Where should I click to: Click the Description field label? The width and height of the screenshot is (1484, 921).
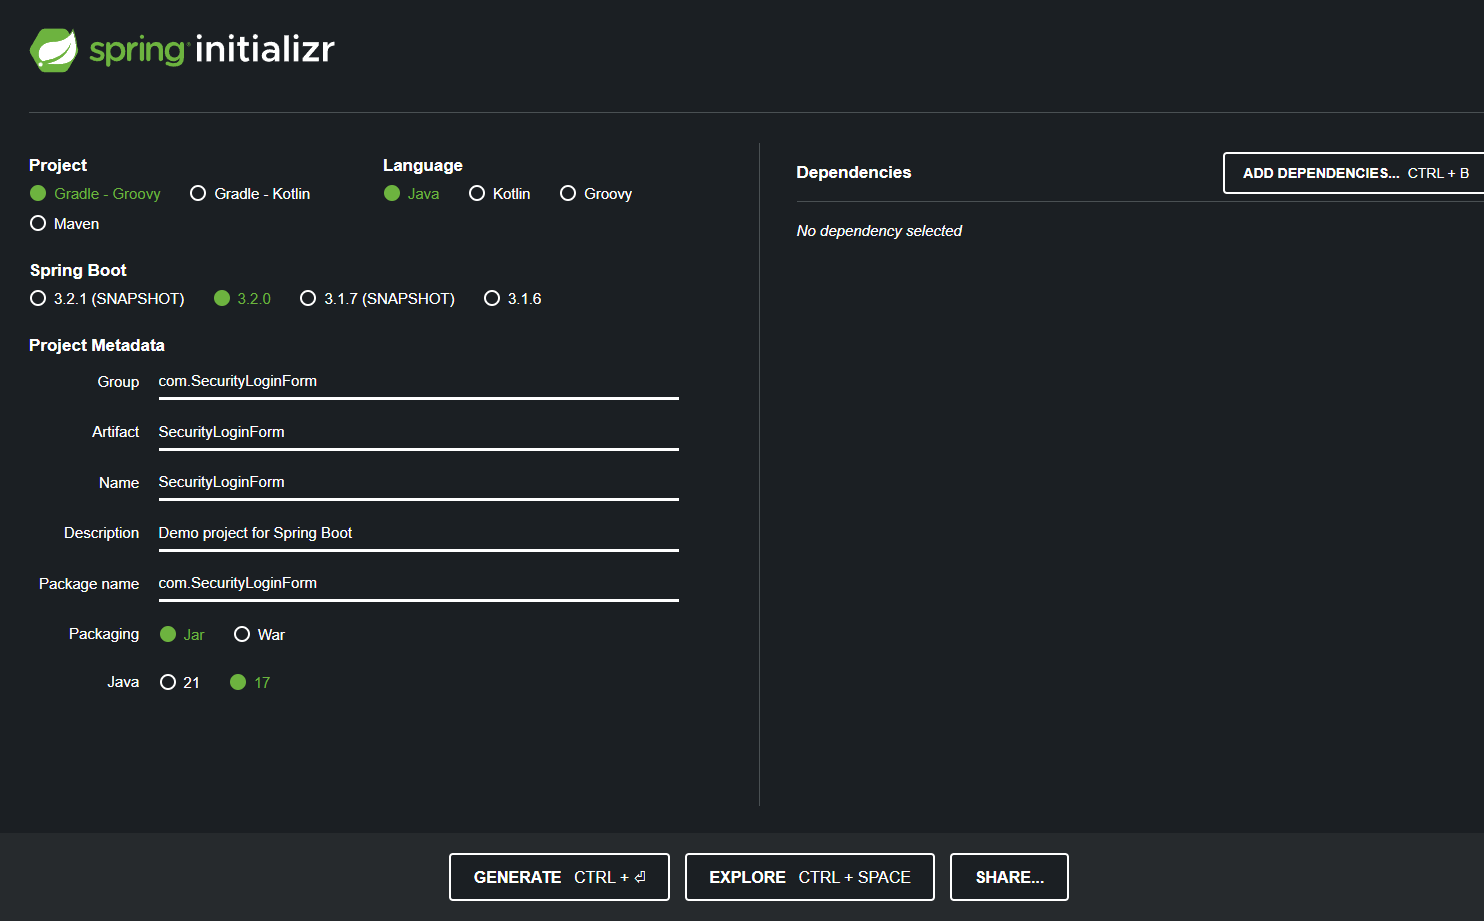[101, 533]
